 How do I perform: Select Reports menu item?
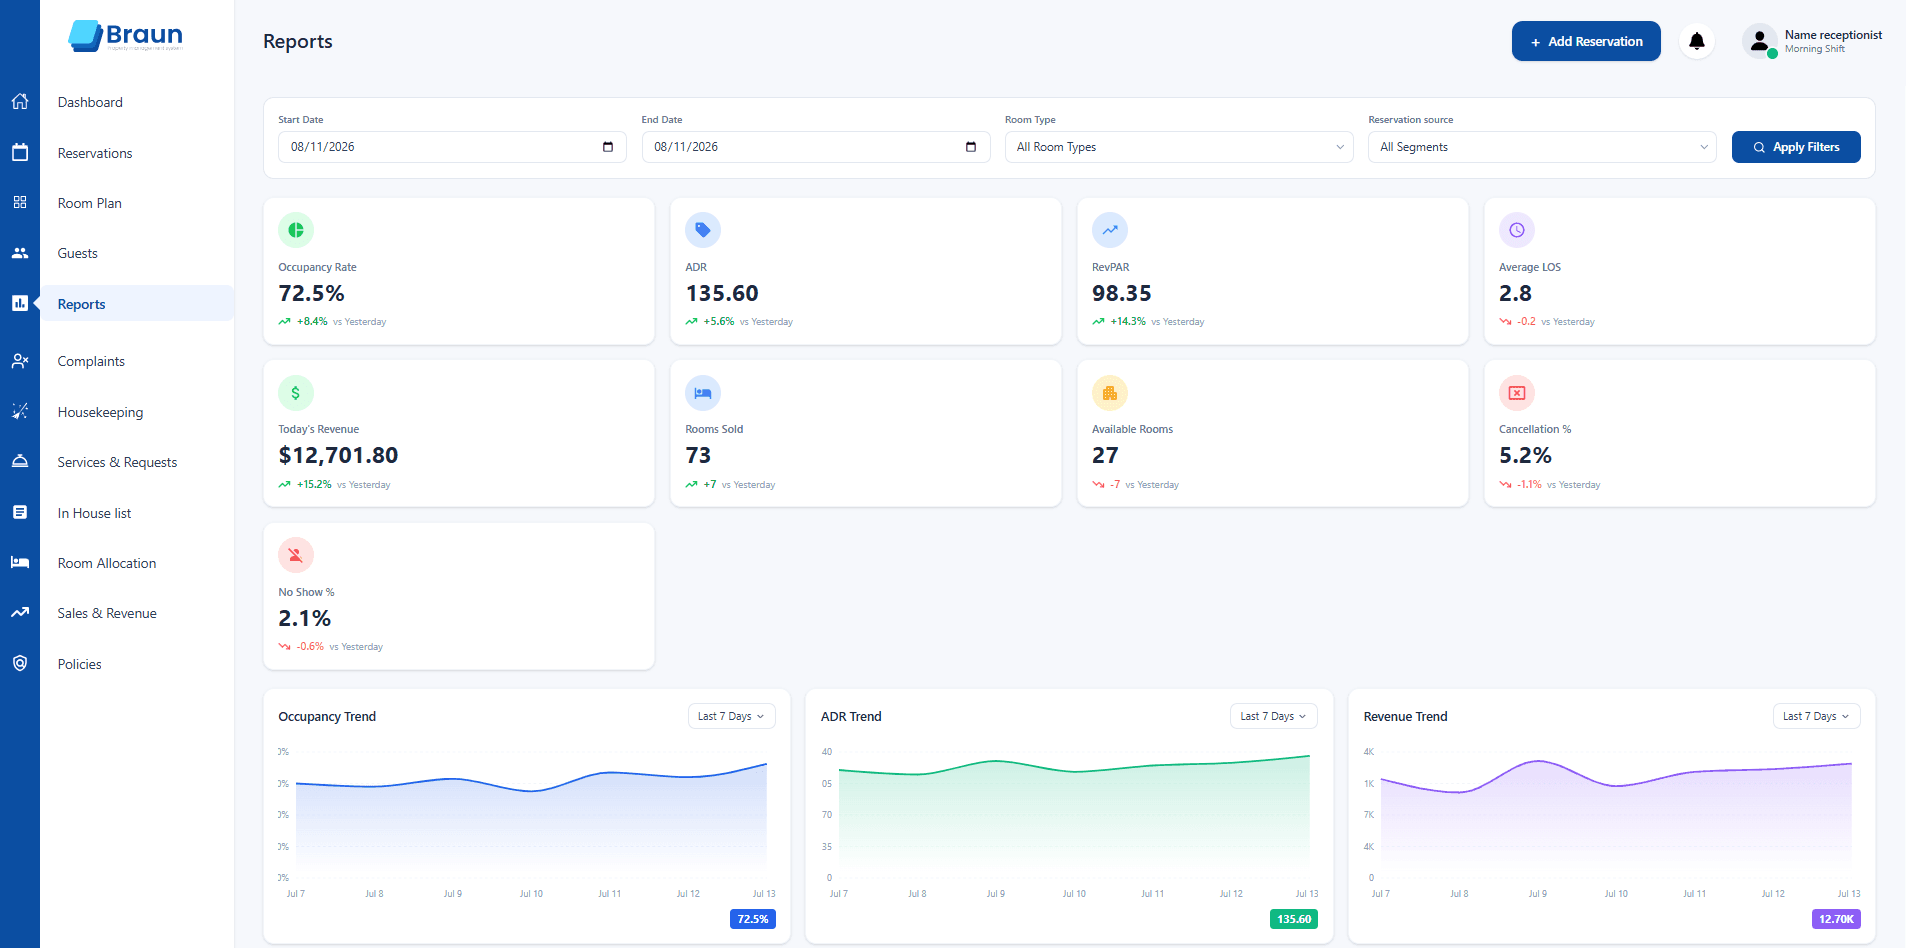137,304
